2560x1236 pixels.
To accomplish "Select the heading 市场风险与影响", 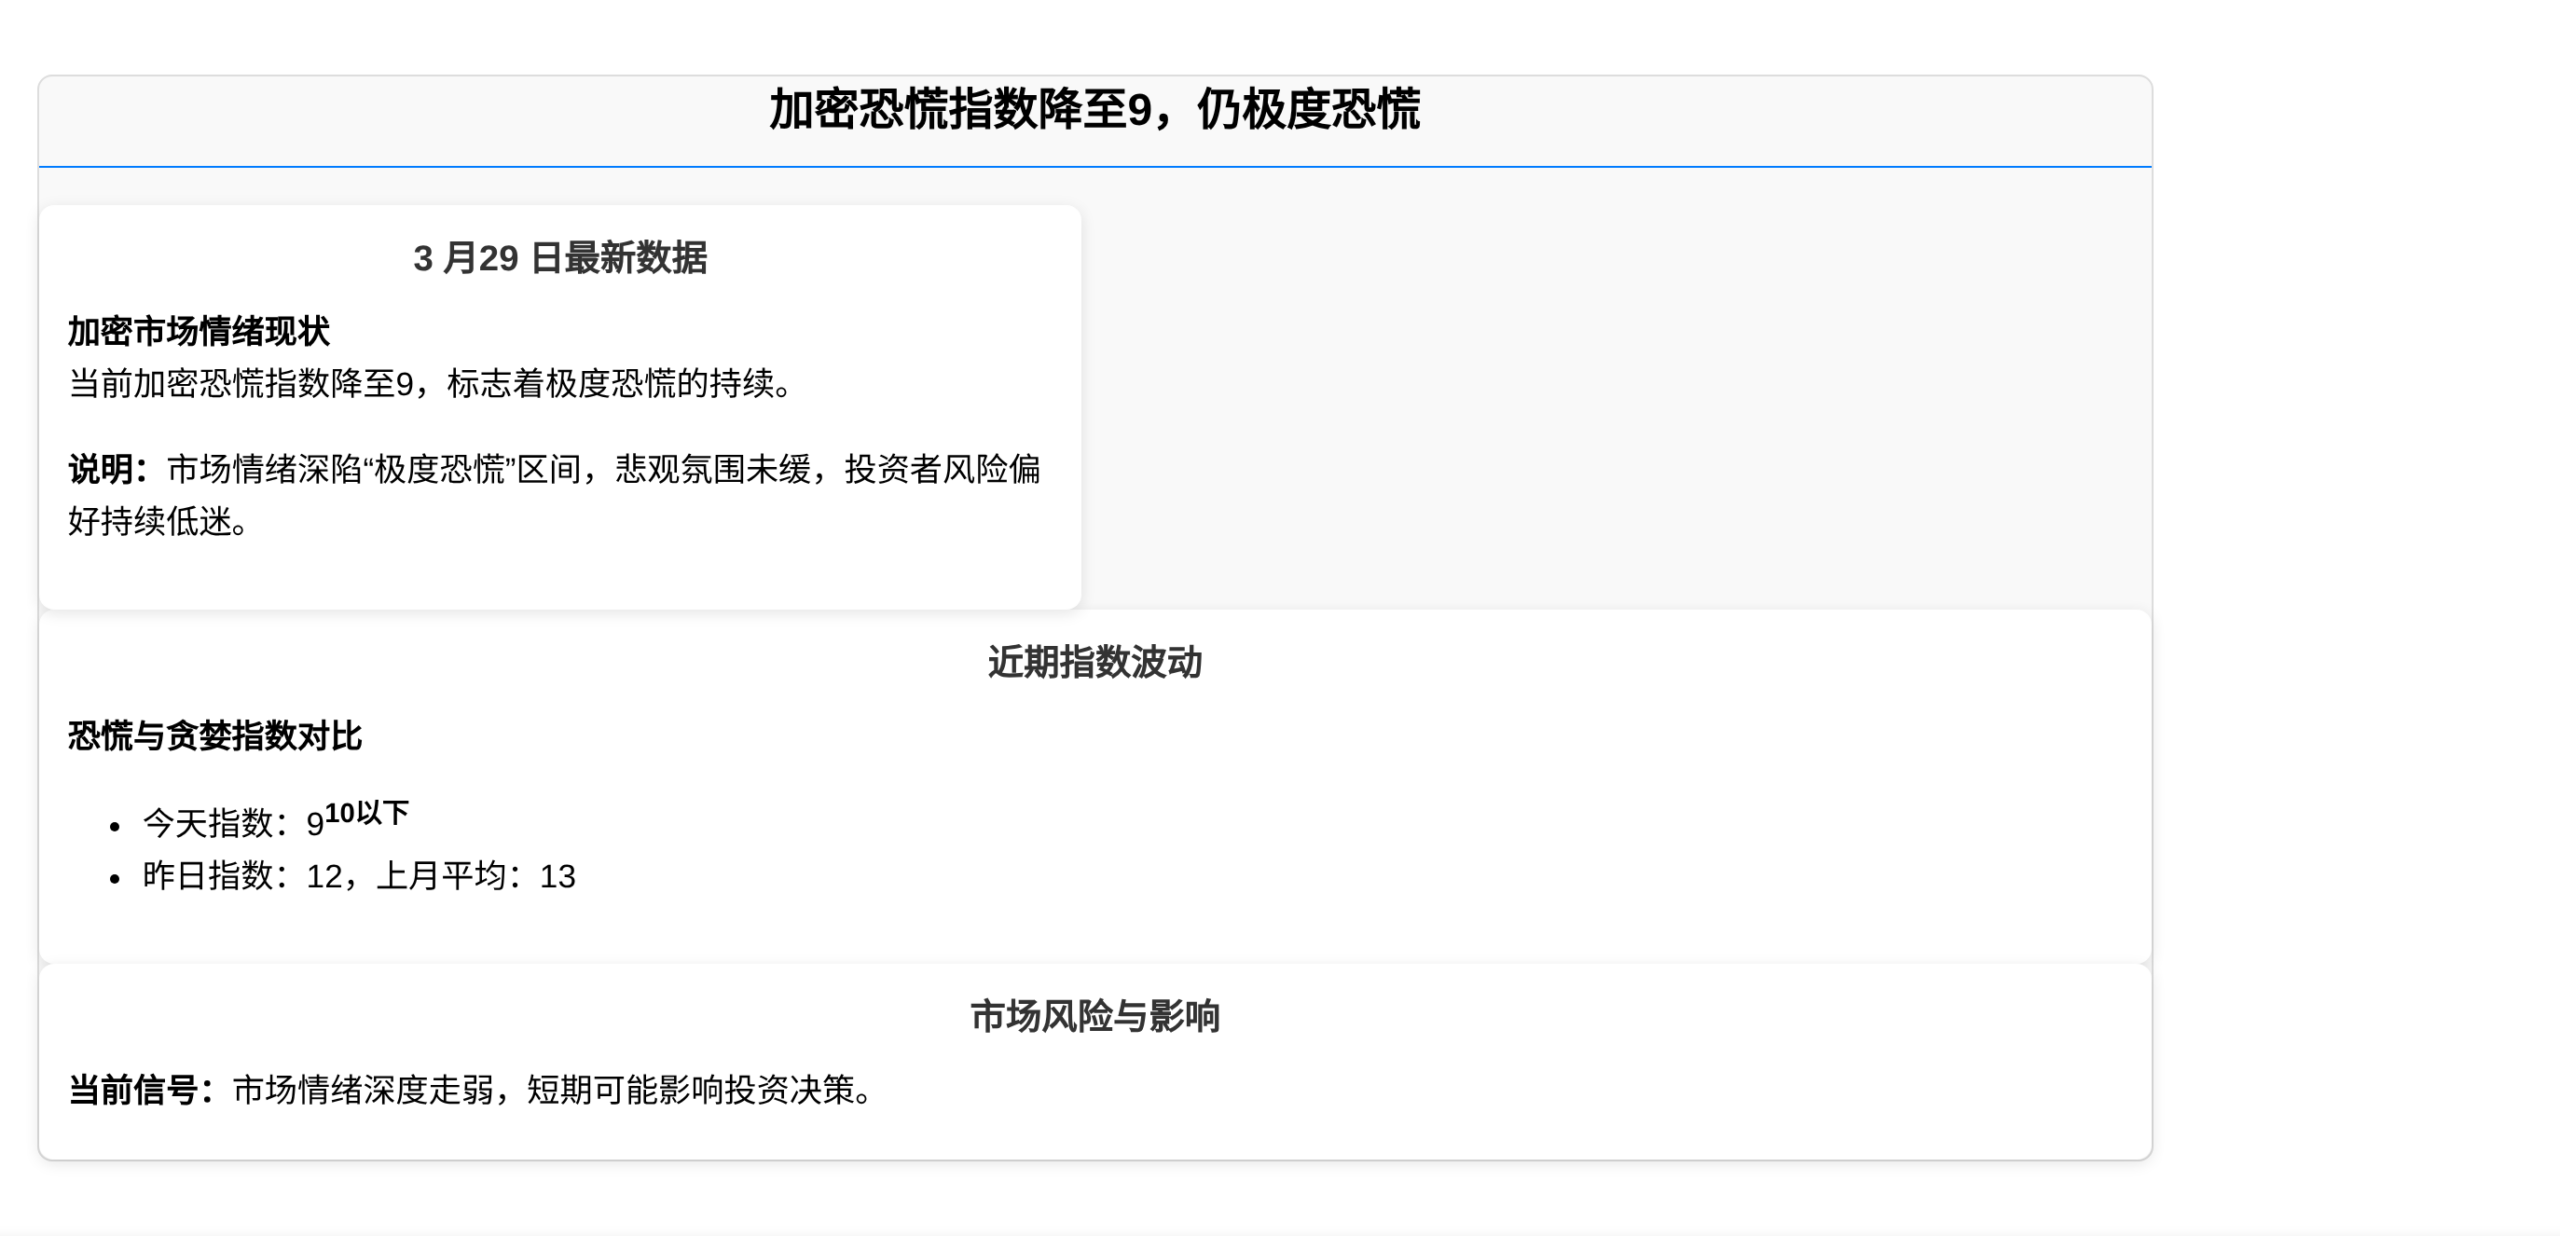I will pos(1094,1016).
